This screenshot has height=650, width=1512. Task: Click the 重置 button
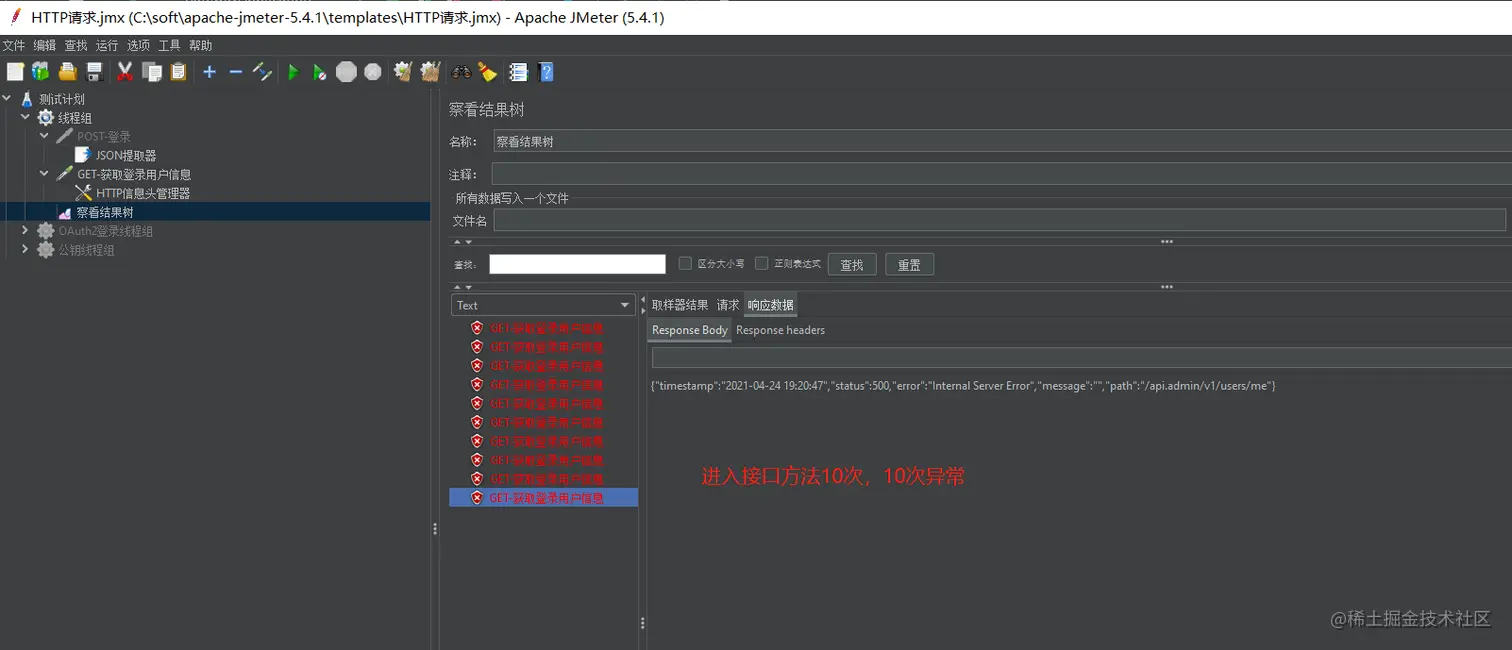tap(909, 264)
